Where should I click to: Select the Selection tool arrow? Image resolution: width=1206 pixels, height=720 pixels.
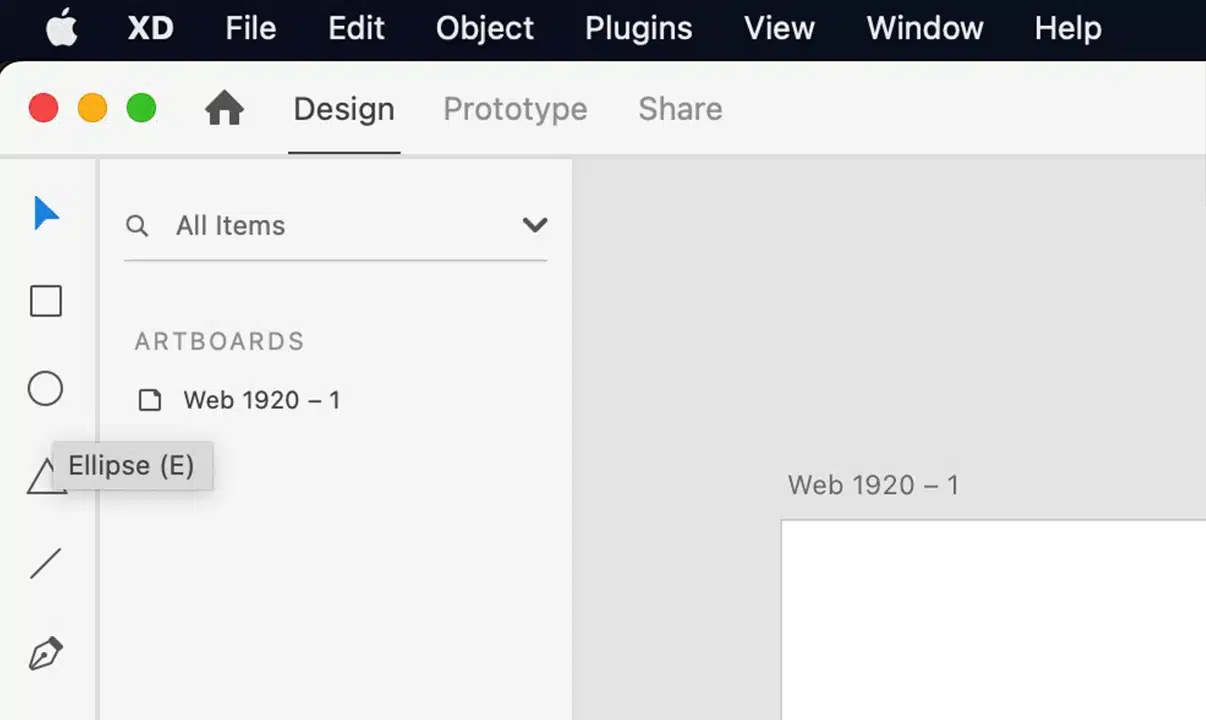pyautogui.click(x=45, y=213)
